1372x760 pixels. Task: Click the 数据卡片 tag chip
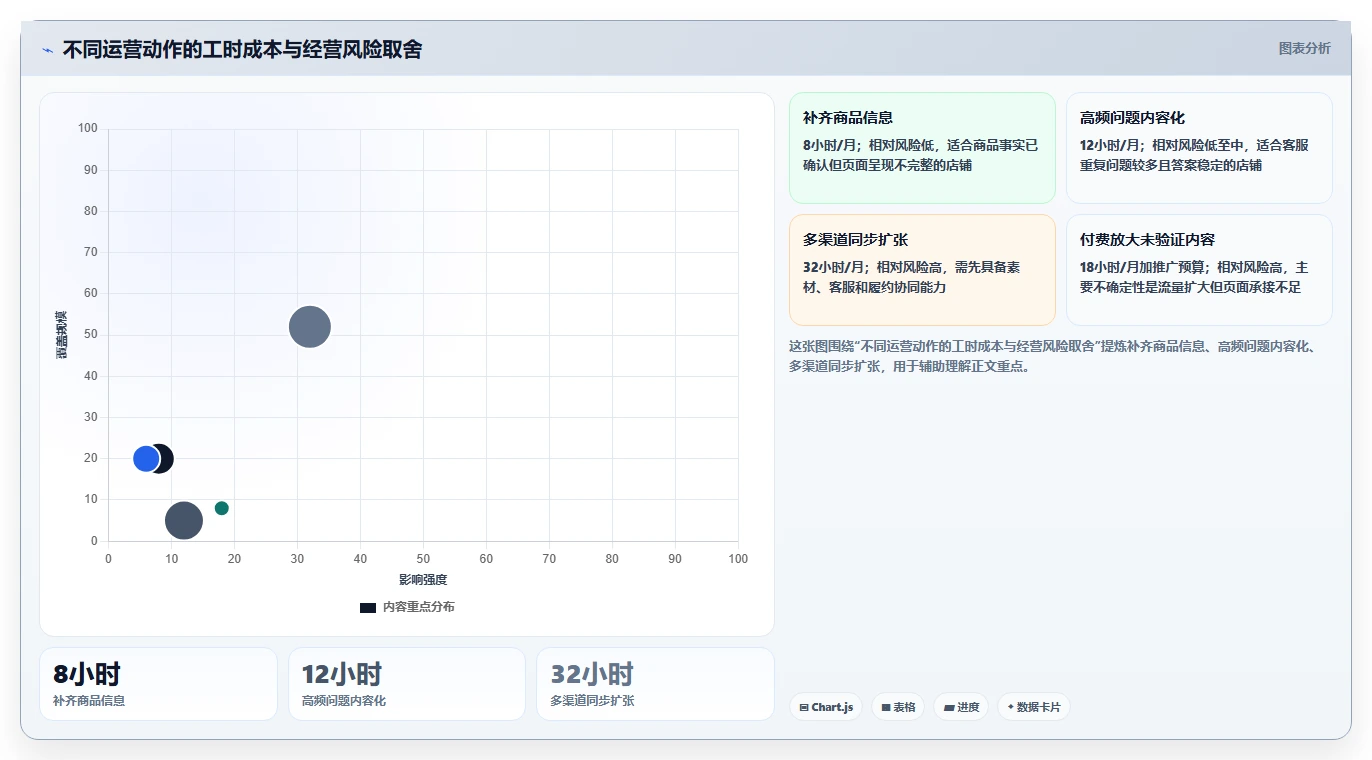1033,707
